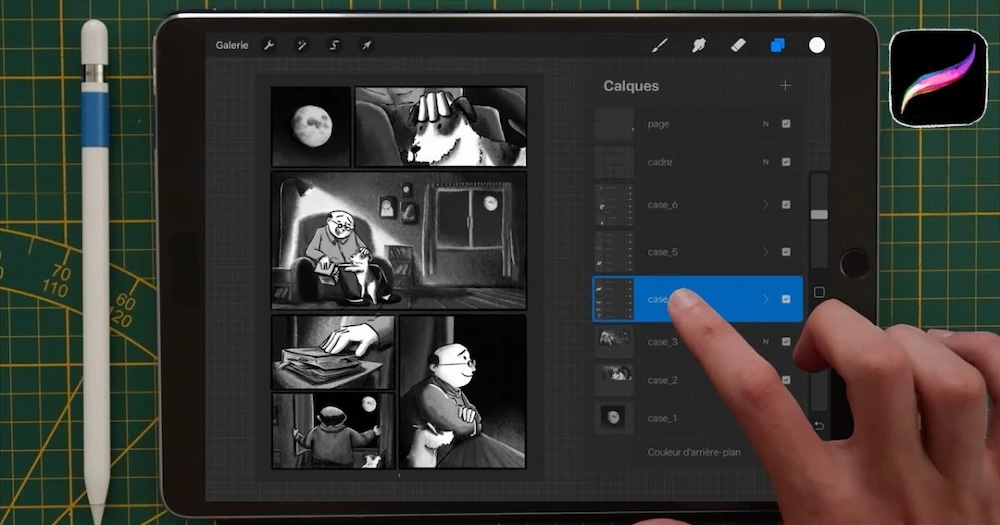Open the color picker white circle
The height and width of the screenshot is (525, 1000).
[x=817, y=45]
